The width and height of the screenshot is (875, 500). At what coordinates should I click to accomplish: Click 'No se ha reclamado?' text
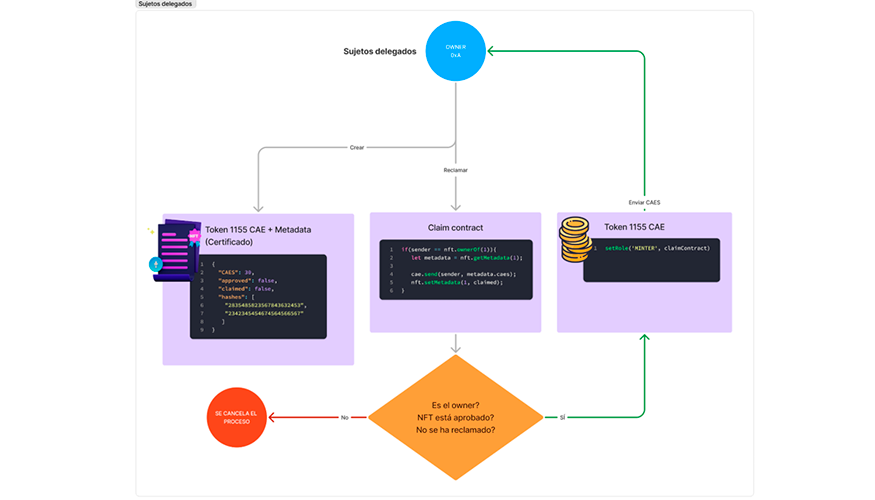click(455, 430)
